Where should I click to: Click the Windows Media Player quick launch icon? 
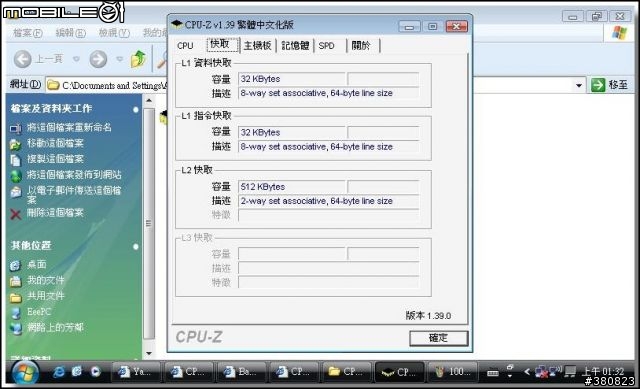95,372
